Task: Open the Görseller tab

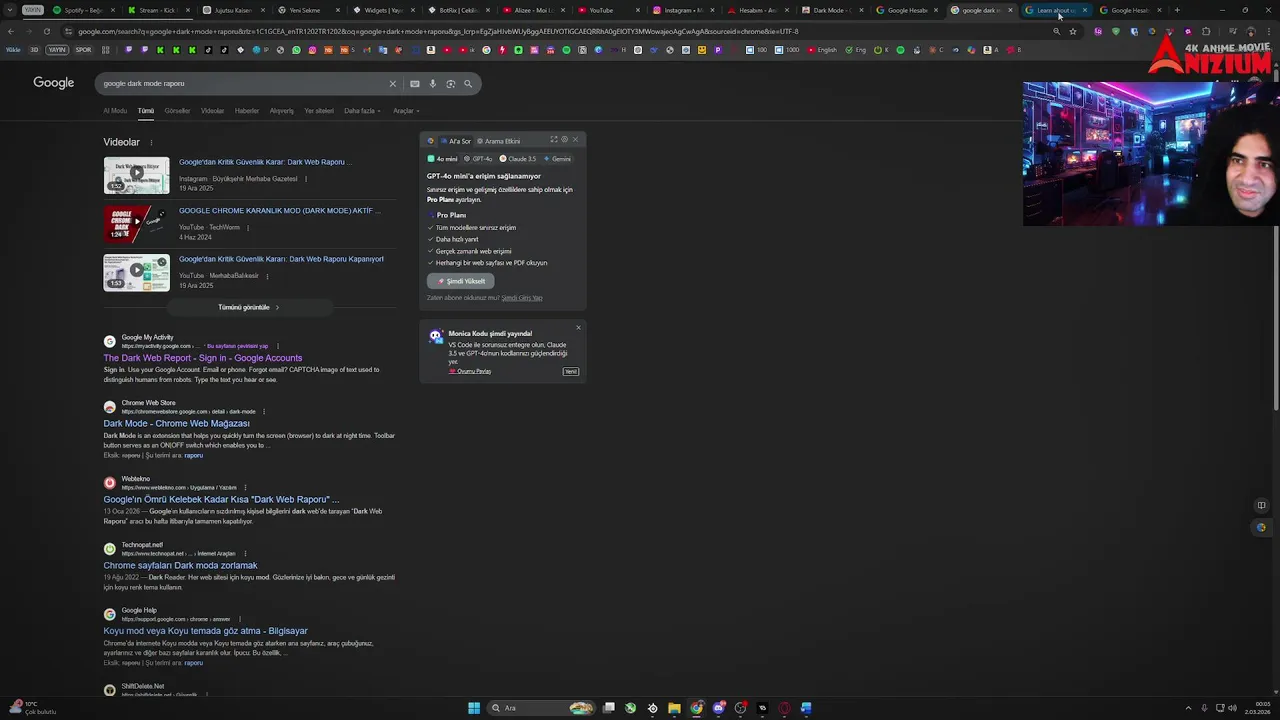Action: pos(177,111)
